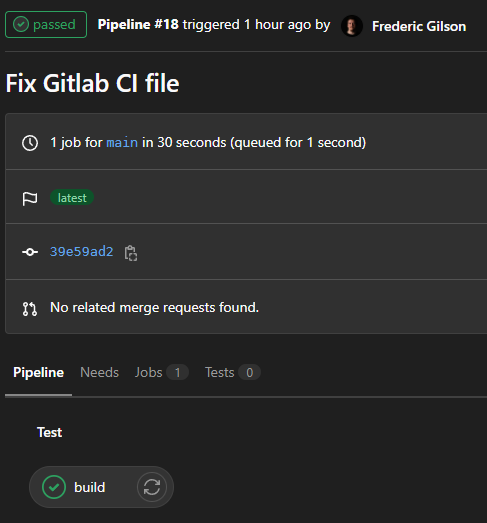Open Frederic Gilson profile link
This screenshot has width=487, height=523.
419,26
